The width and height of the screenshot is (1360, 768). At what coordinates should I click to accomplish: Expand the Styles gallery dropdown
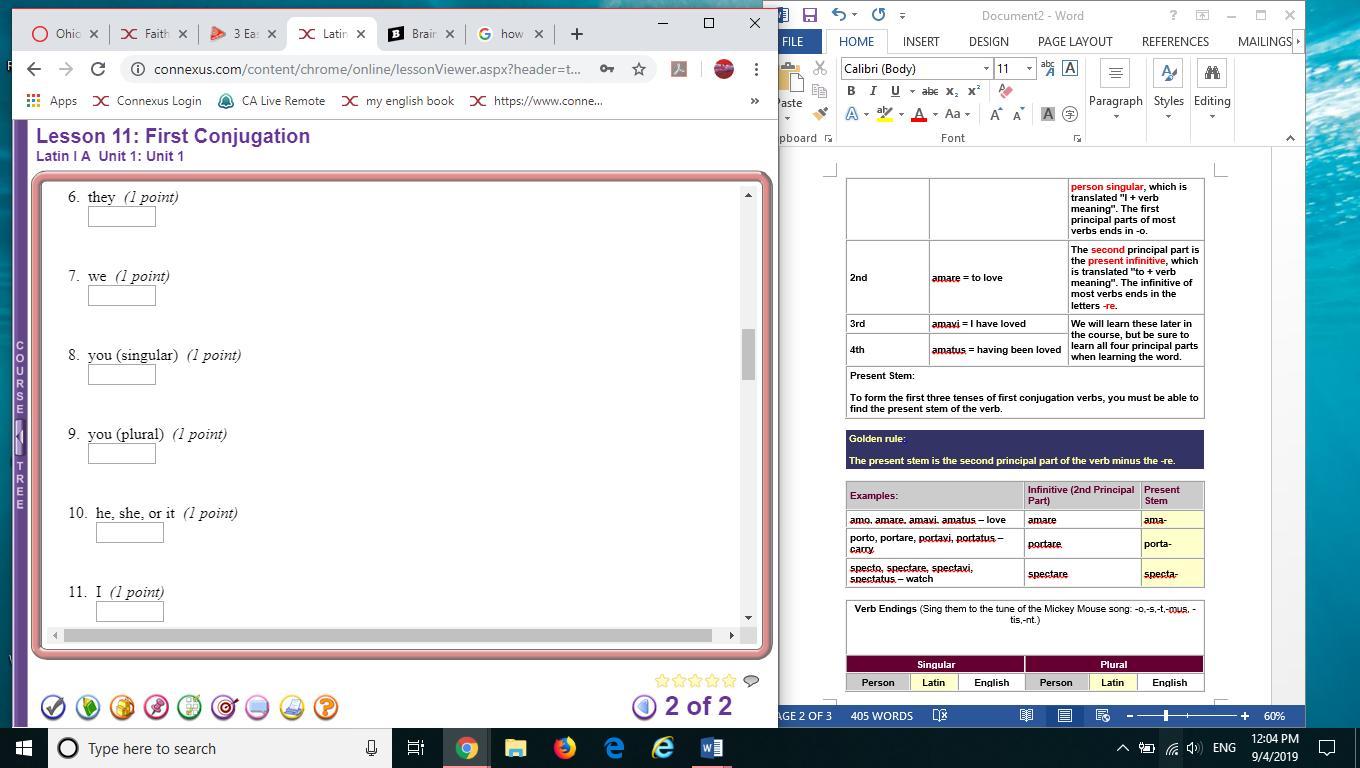coord(1168,116)
